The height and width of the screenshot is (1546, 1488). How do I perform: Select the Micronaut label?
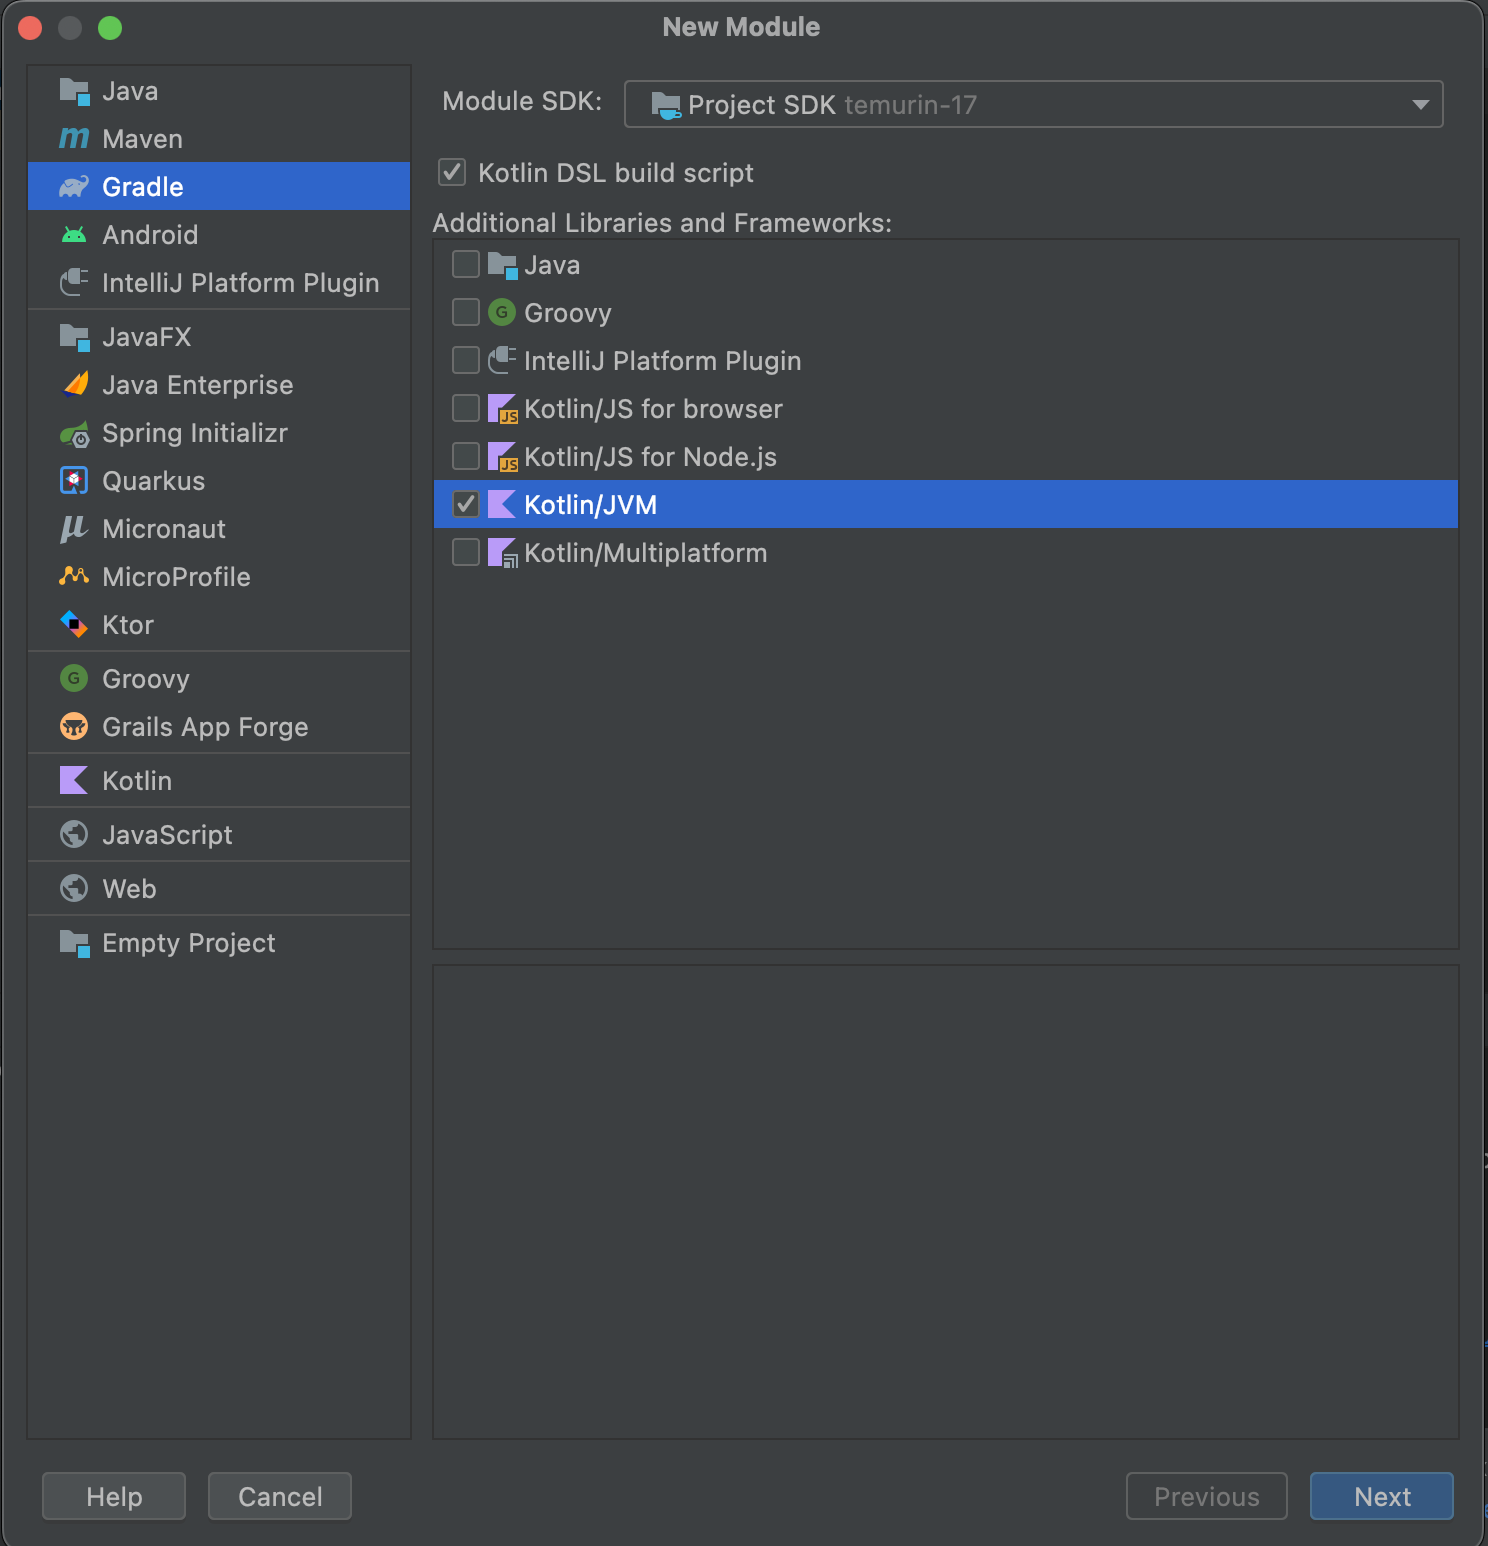(164, 529)
